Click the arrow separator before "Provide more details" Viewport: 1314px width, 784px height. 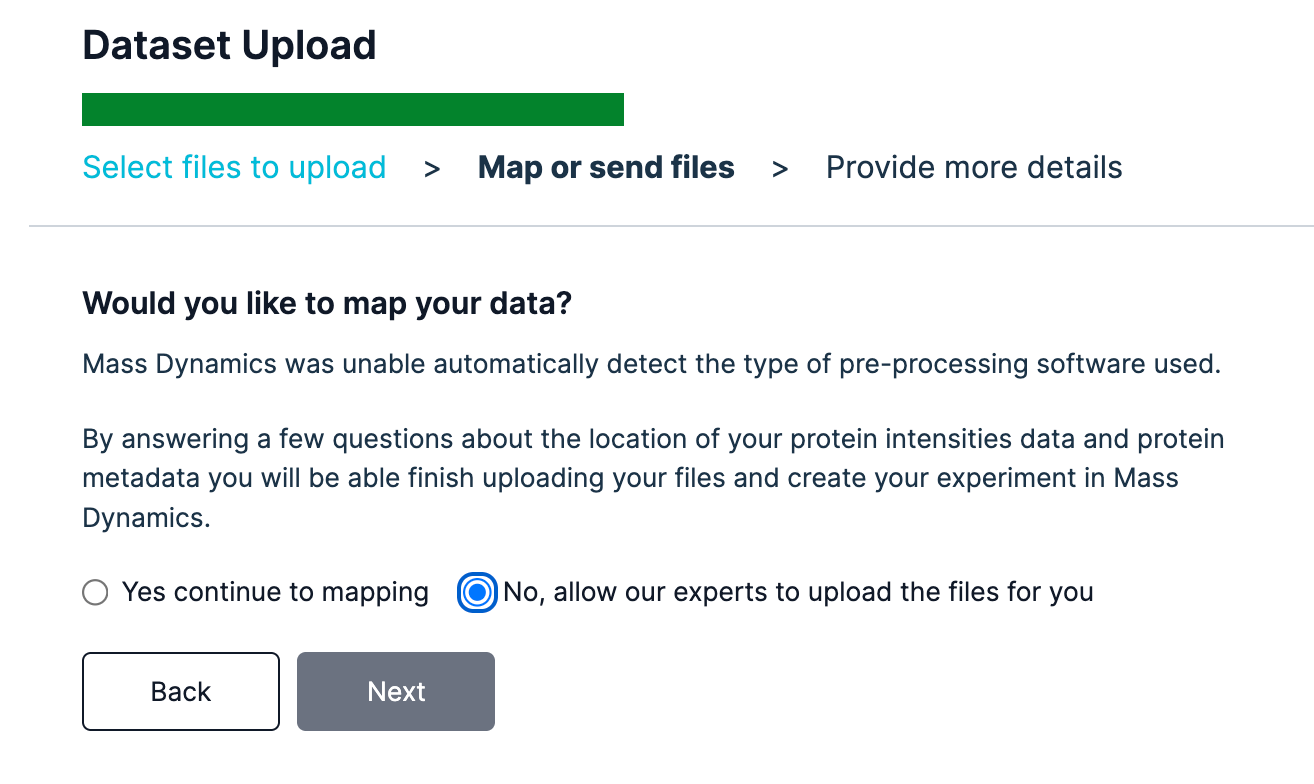point(780,169)
